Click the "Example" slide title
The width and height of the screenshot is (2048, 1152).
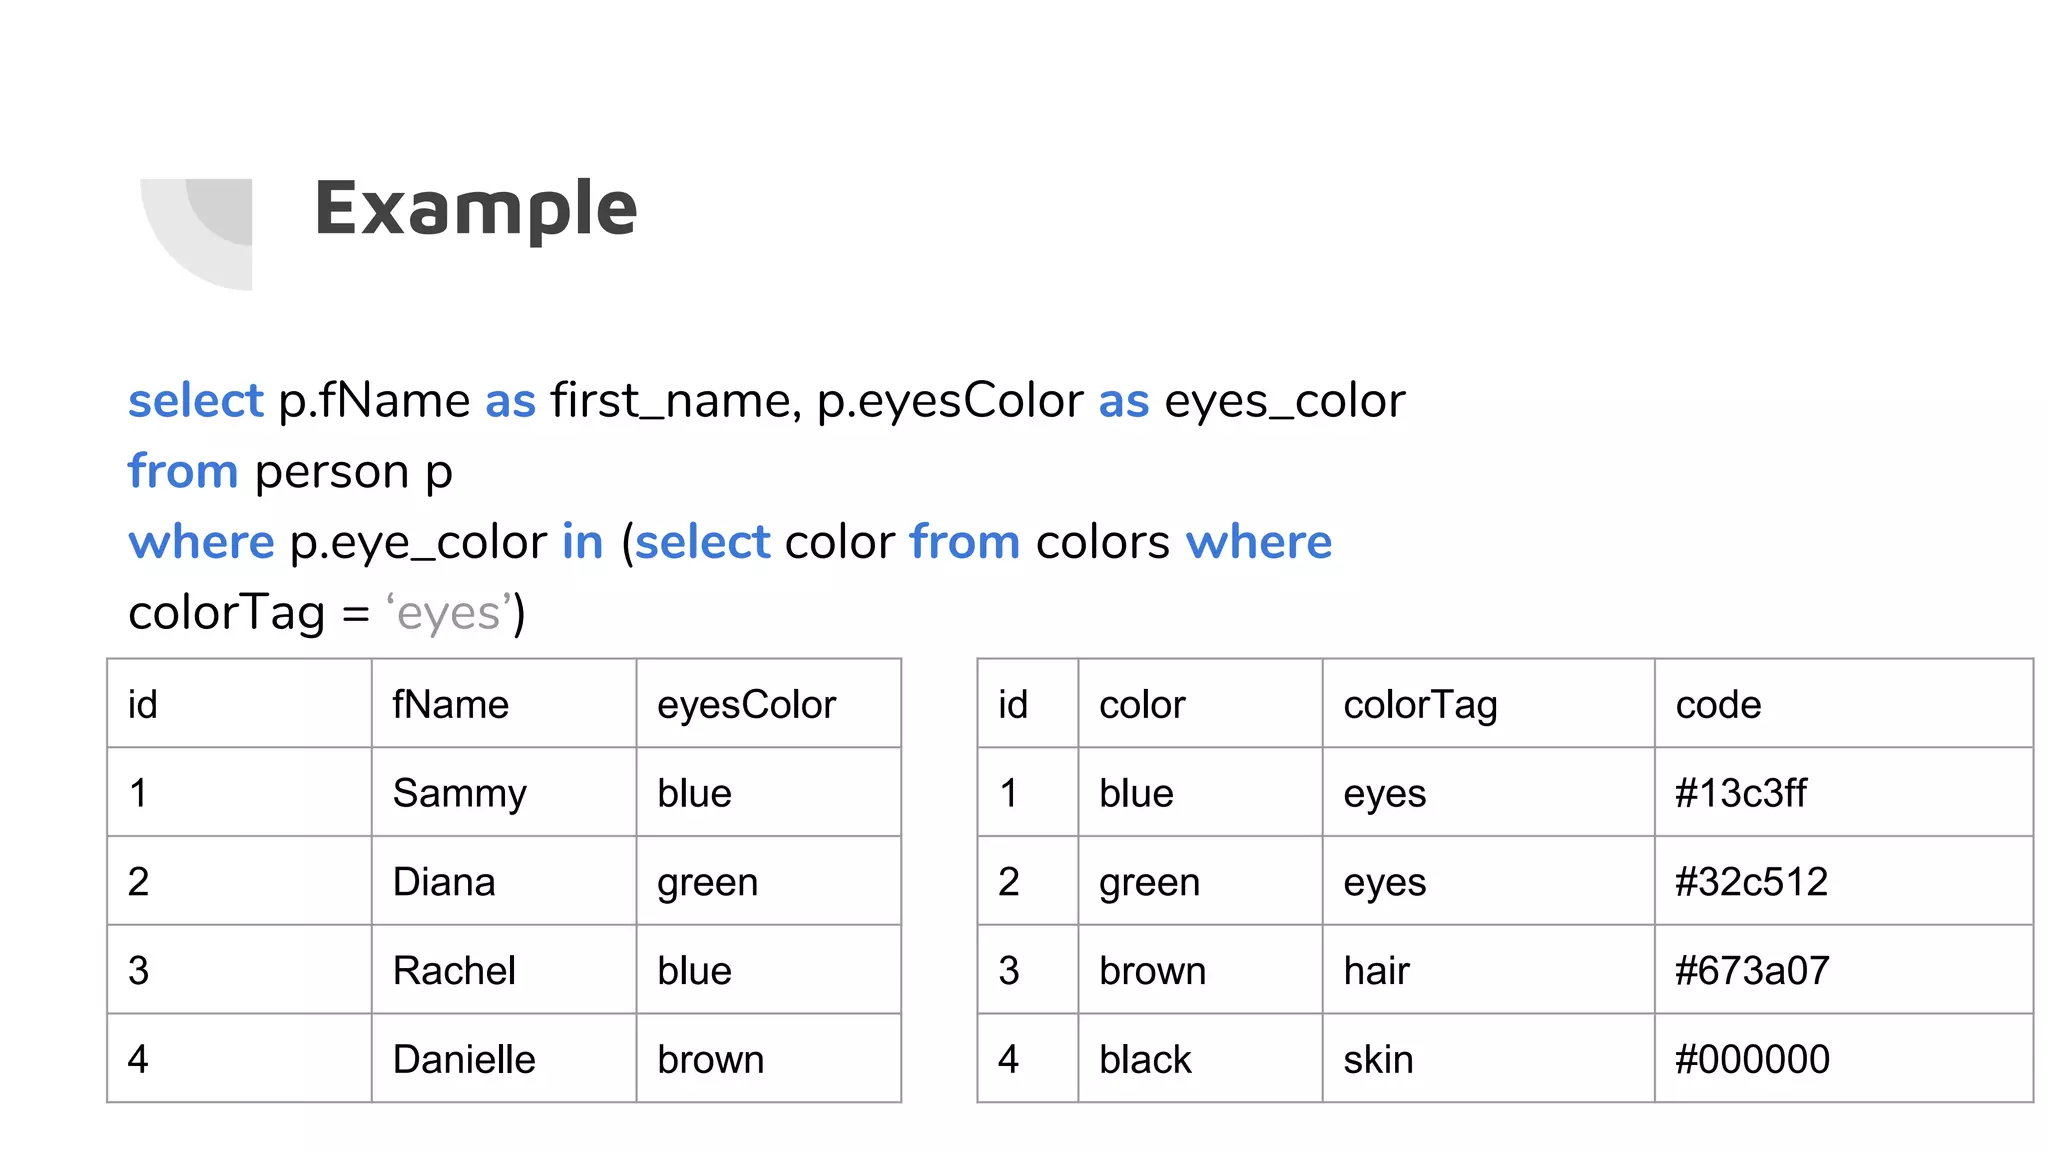[475, 208]
